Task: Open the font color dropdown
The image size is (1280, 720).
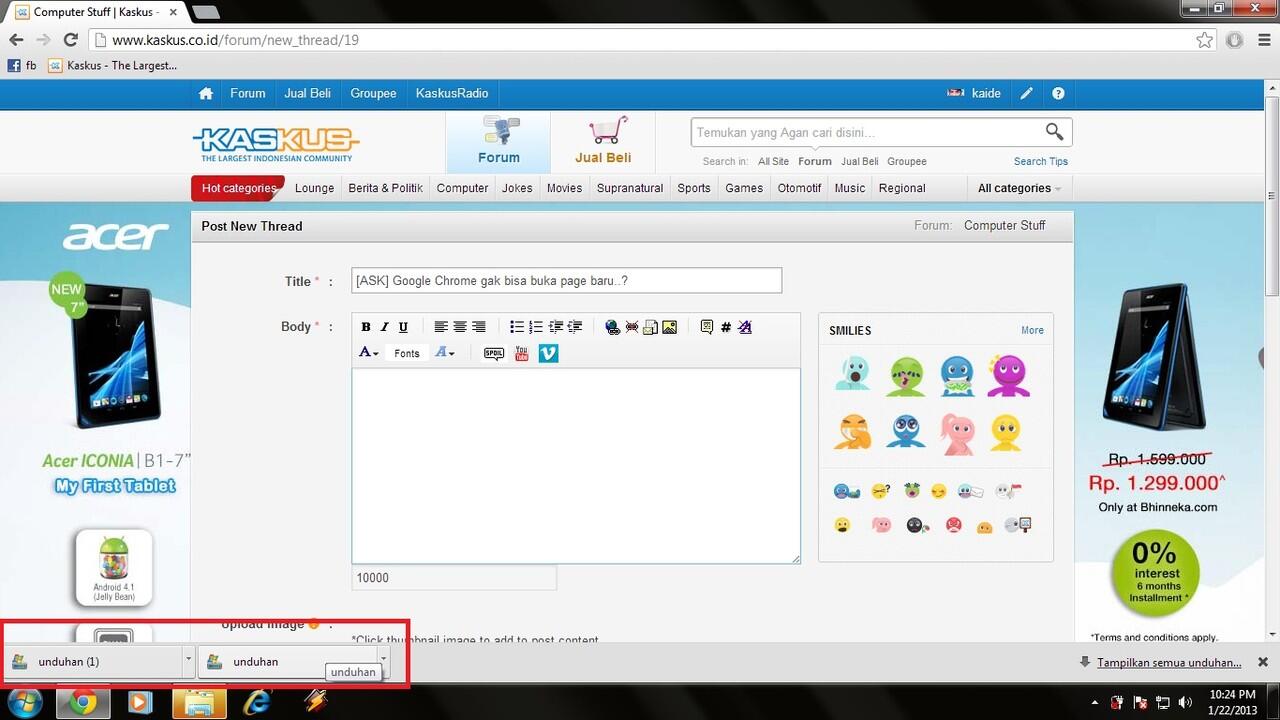Action: (369, 353)
